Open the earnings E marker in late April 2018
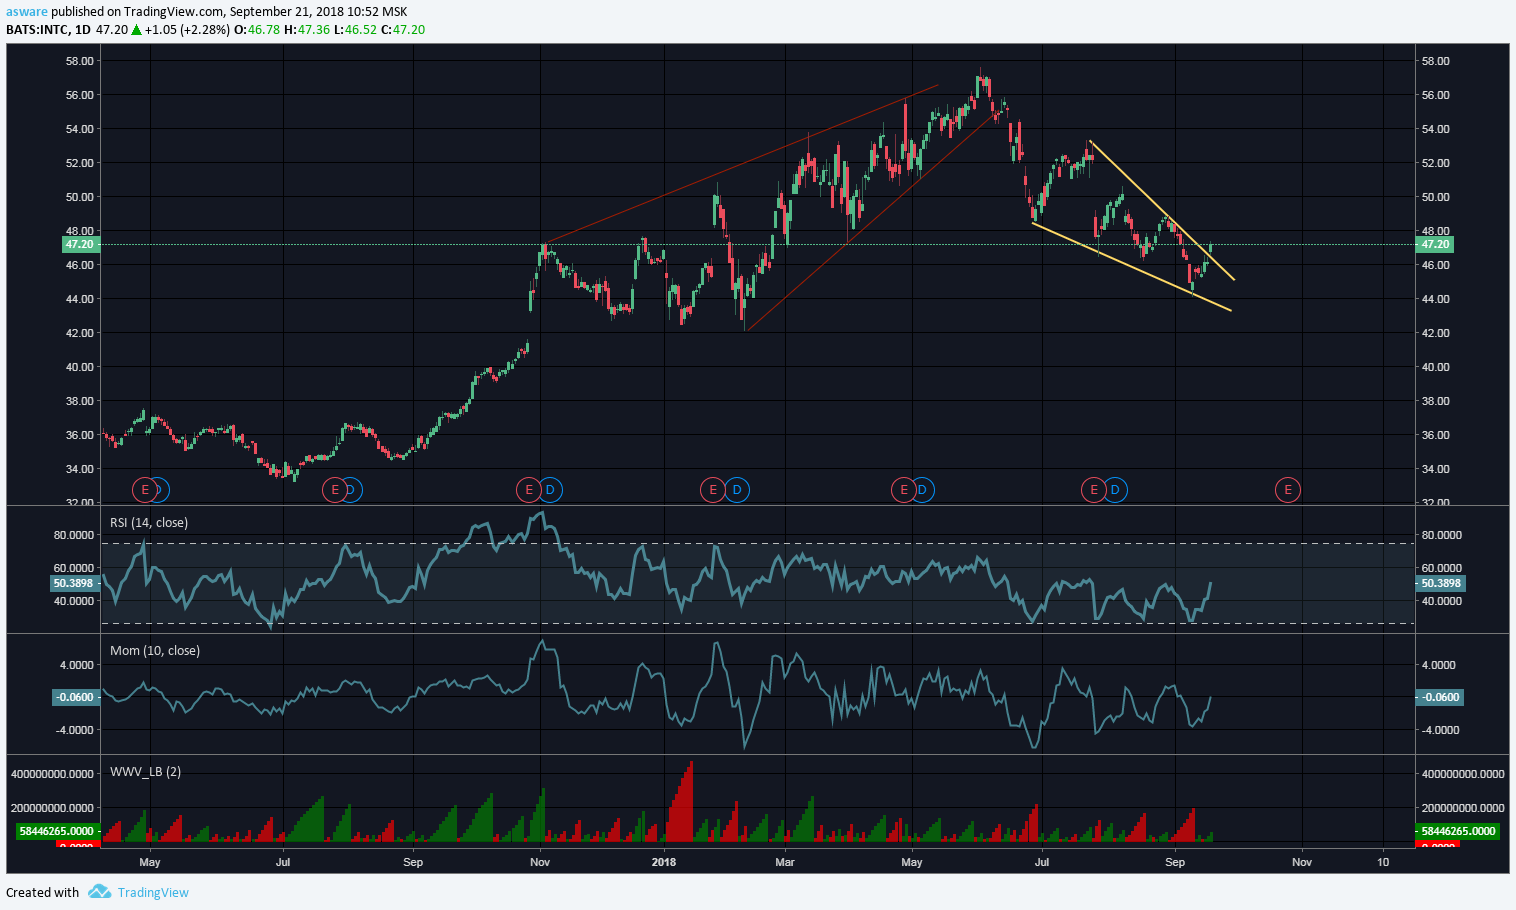Screen dimensions: 1516x910 (x=903, y=490)
